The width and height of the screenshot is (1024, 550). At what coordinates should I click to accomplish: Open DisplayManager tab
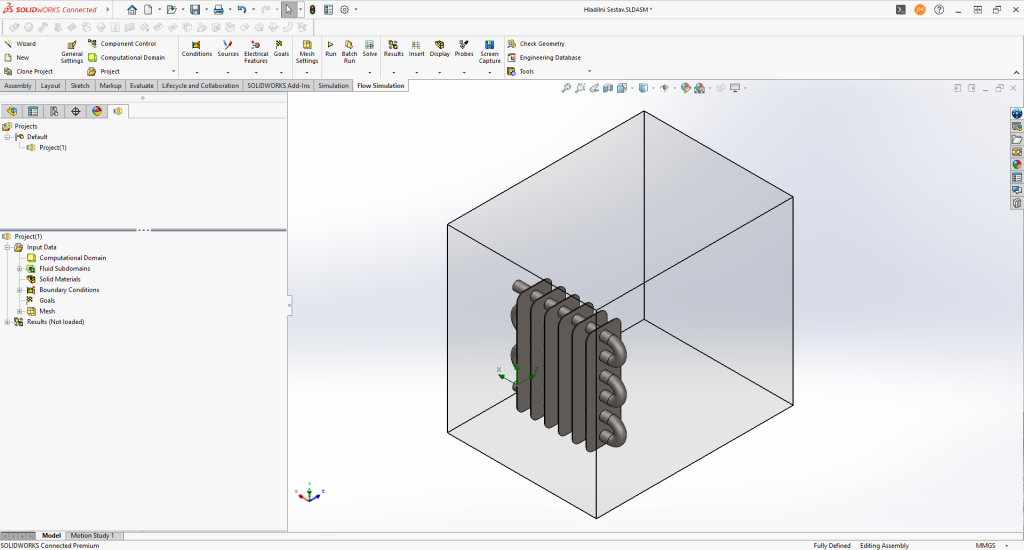pos(97,111)
